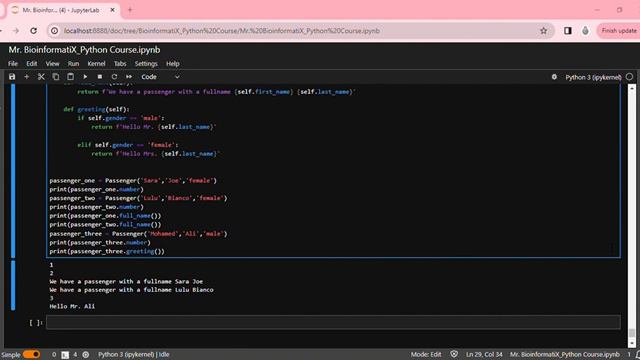This screenshot has height=360, width=640.
Task: Click the browser address bar URL
Action: click(222, 31)
